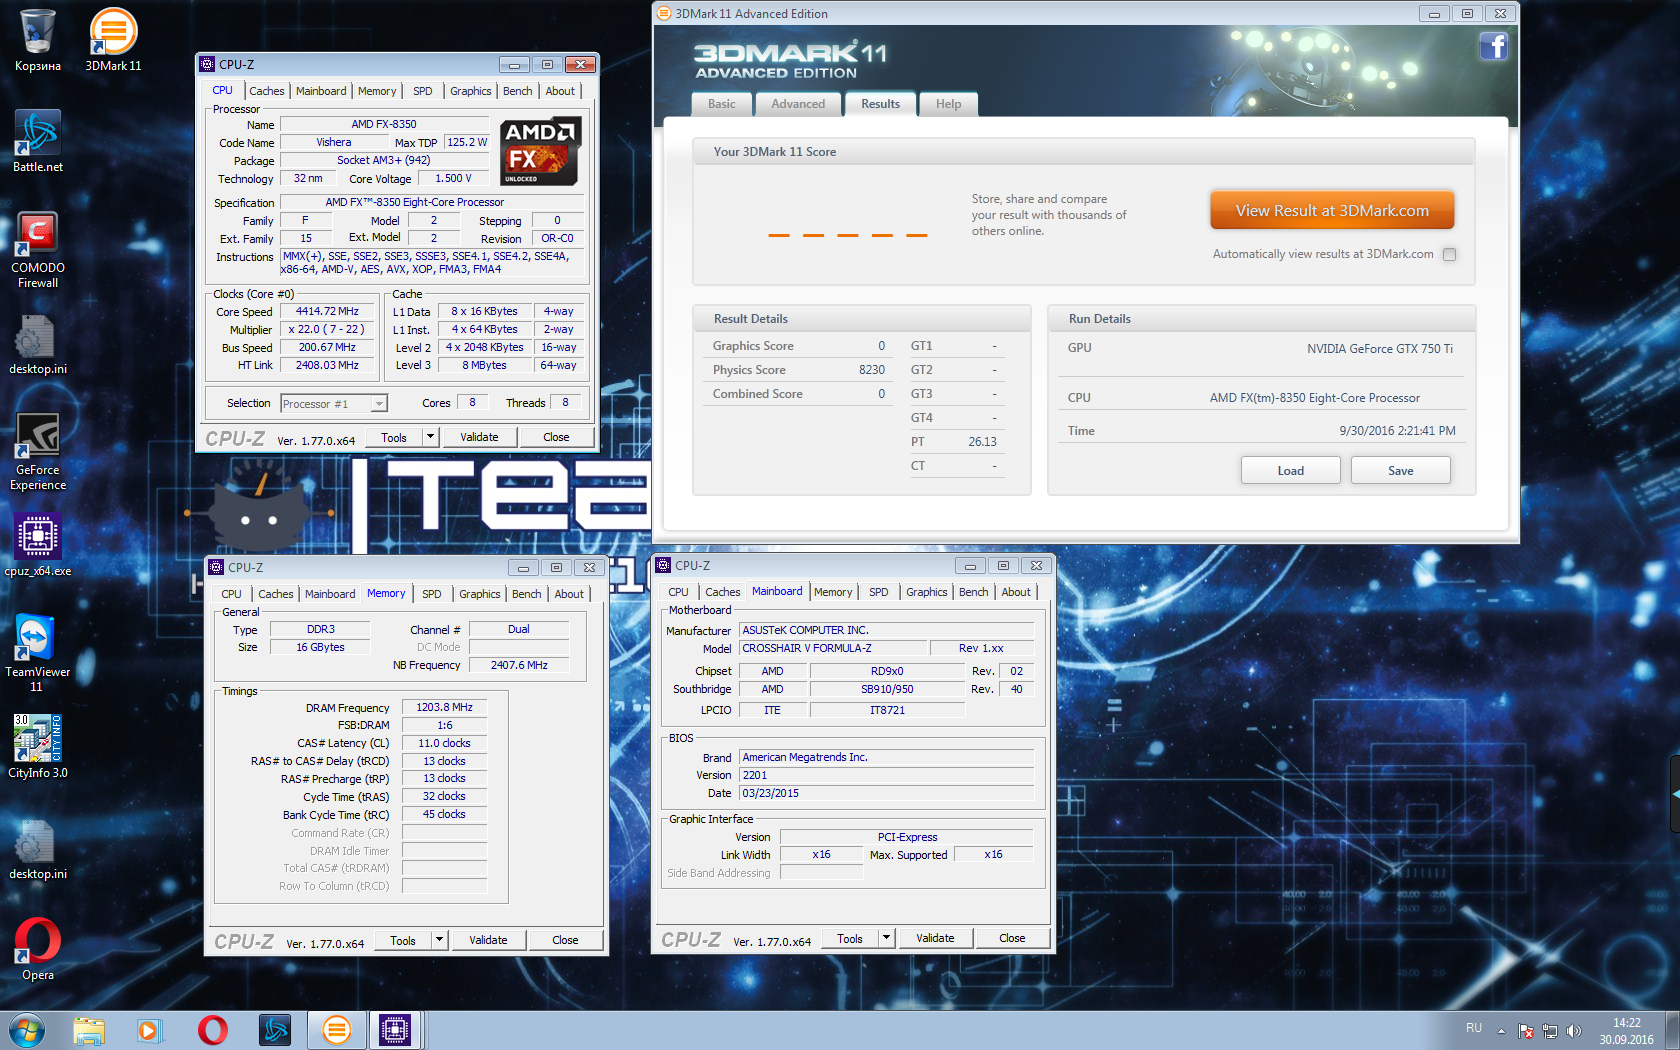The width and height of the screenshot is (1680, 1050).
Task: Open Processor #1 selection dropdown
Action: coord(334,404)
